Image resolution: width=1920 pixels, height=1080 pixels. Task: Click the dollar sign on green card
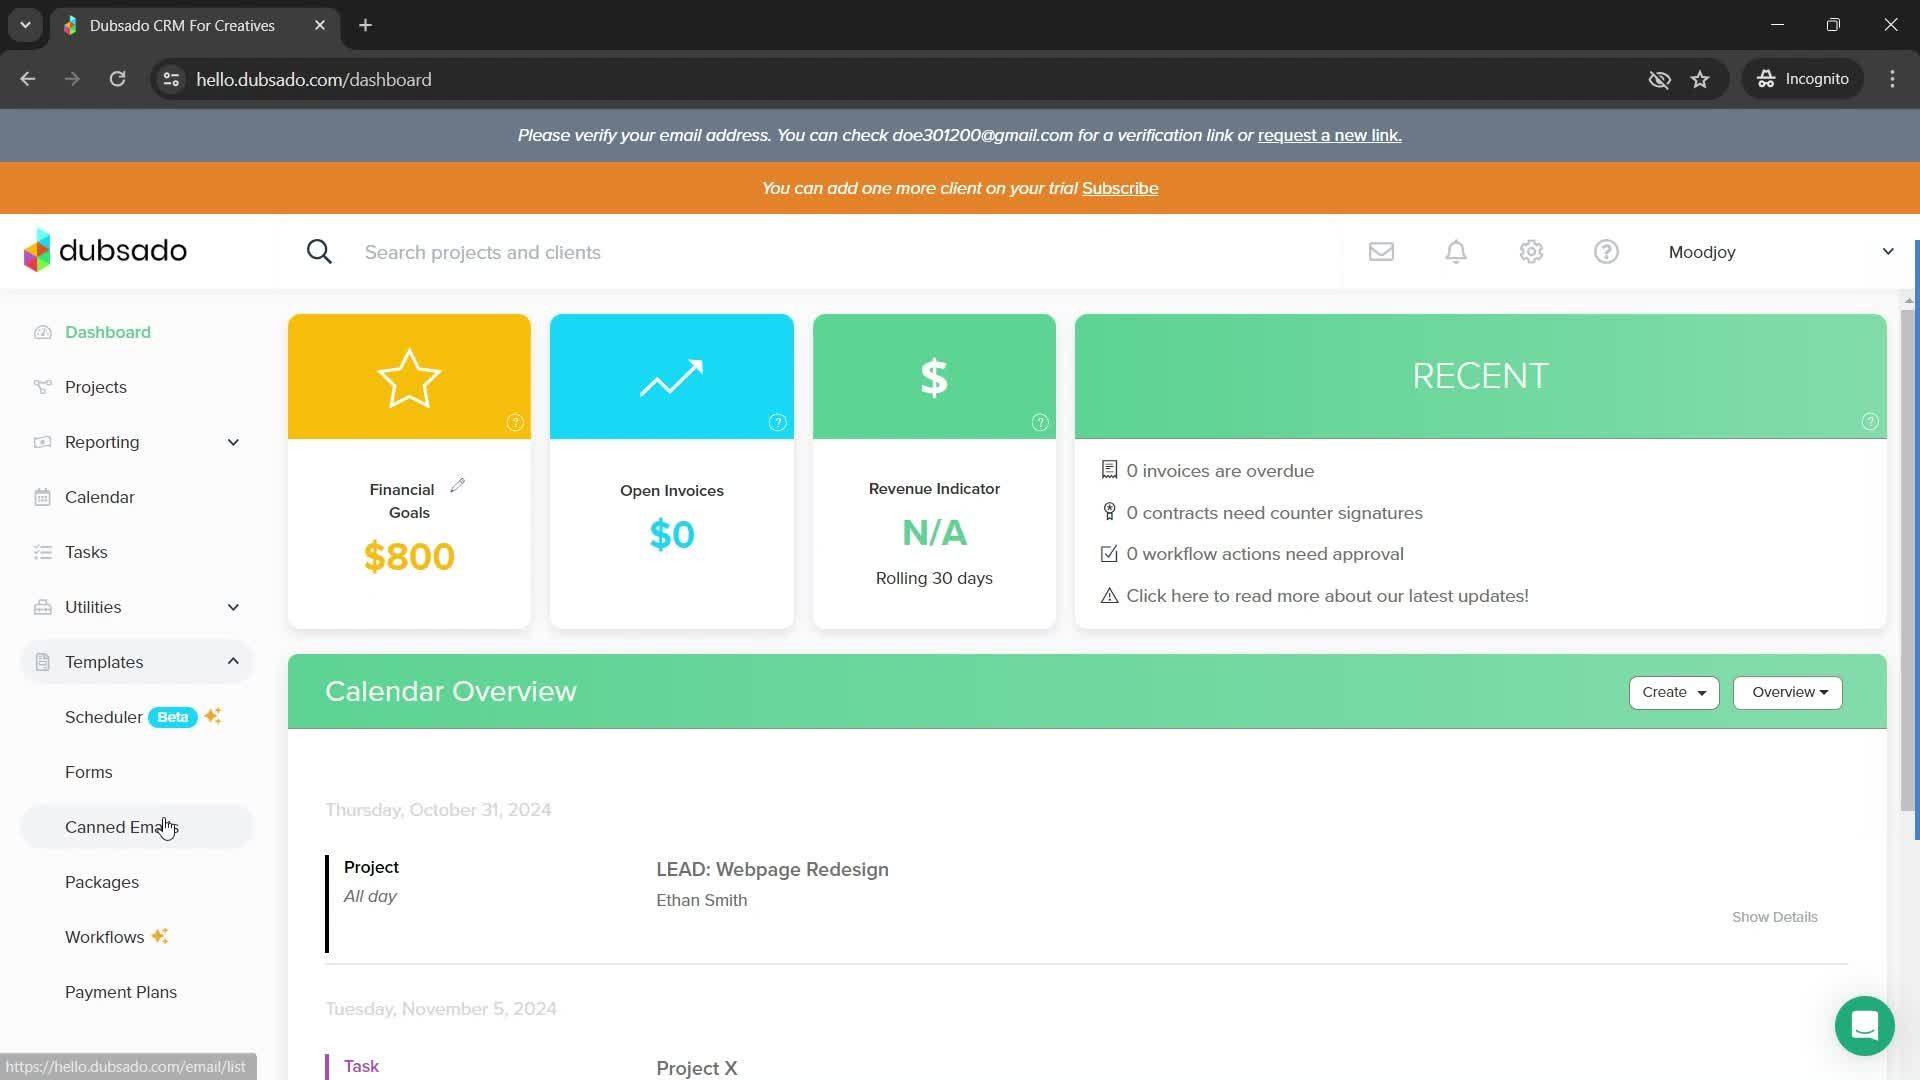pos(934,378)
